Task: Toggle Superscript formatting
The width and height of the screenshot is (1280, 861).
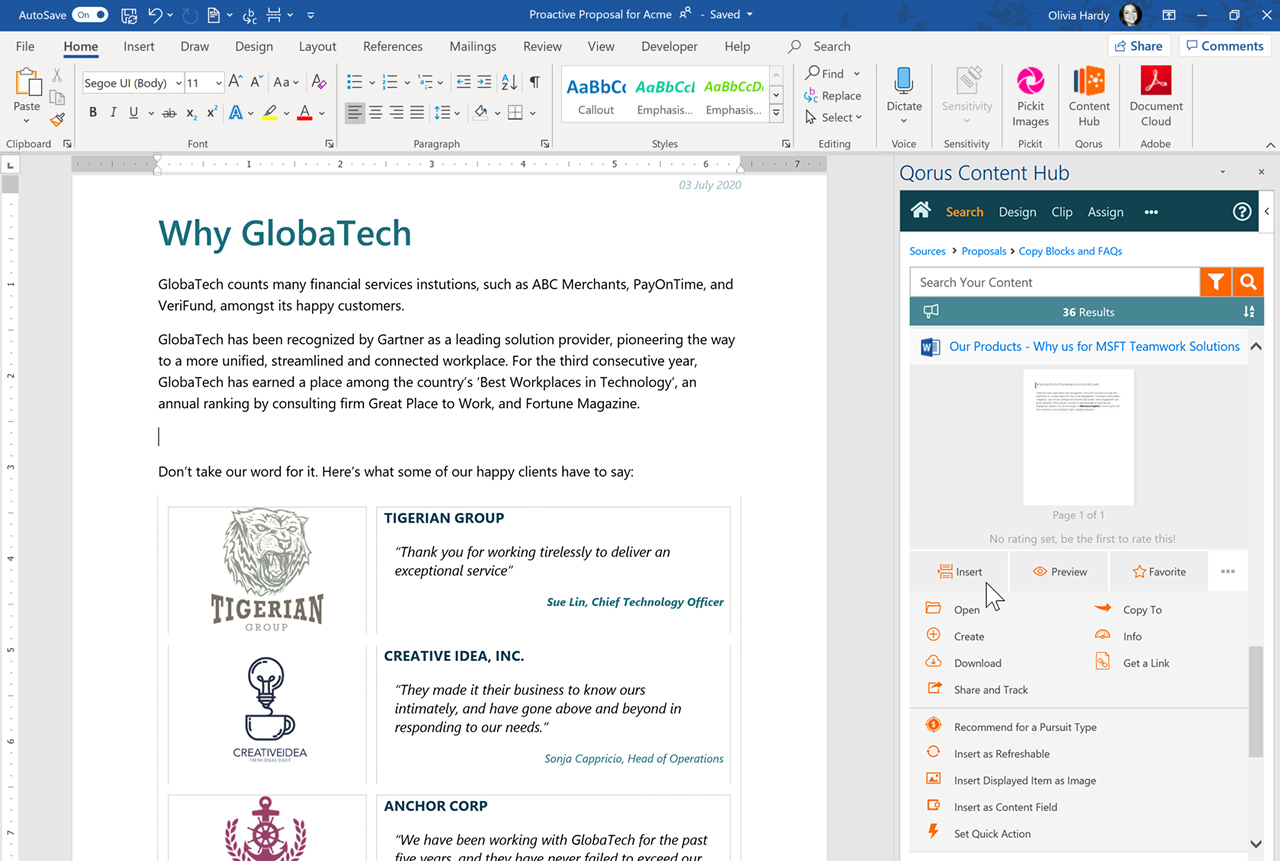Action: tap(212, 113)
